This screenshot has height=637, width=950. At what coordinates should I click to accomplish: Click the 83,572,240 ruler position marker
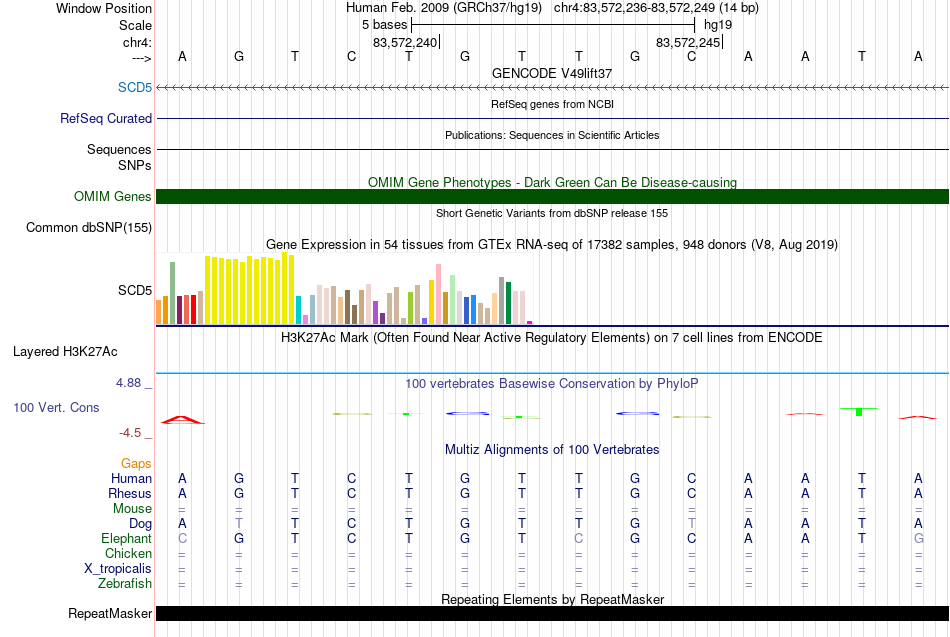(x=405, y=42)
